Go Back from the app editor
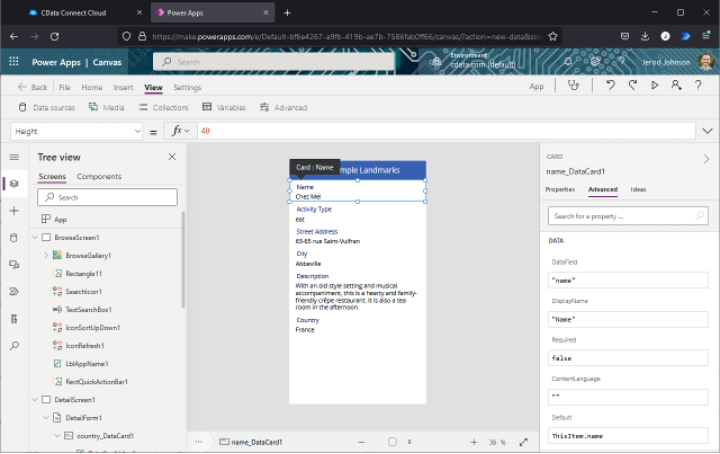The width and height of the screenshot is (720, 454). (32, 87)
